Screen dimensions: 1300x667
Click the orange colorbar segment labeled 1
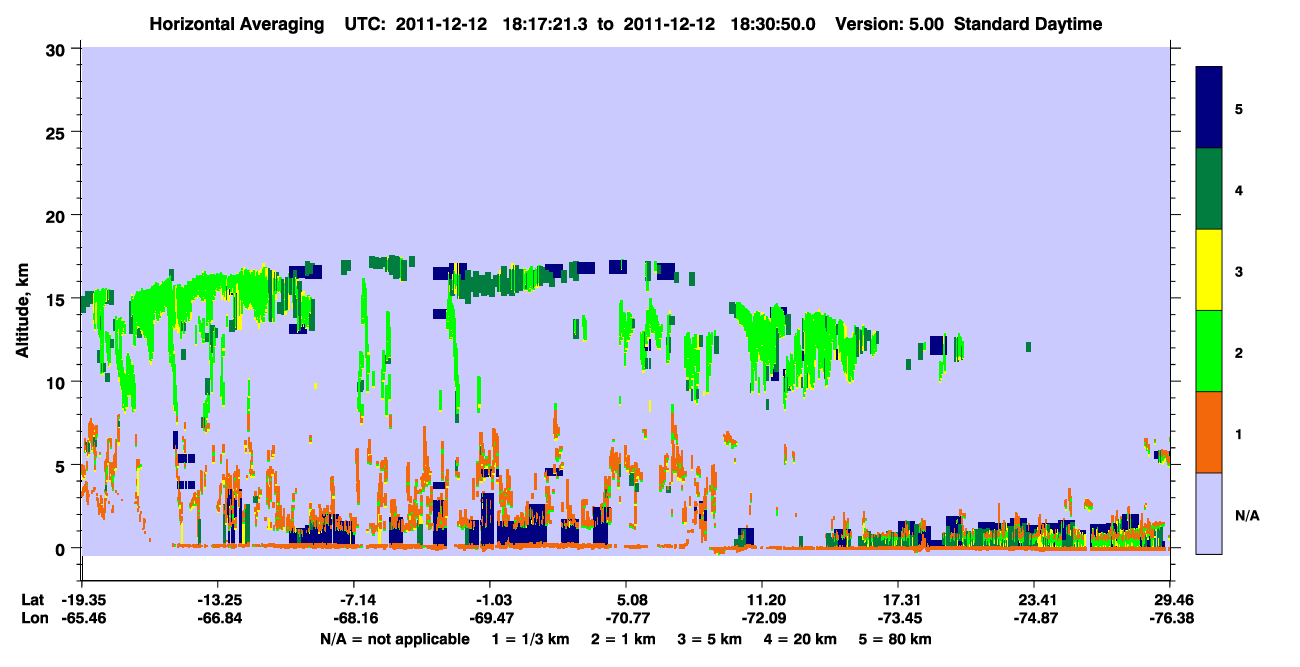click(x=1209, y=431)
